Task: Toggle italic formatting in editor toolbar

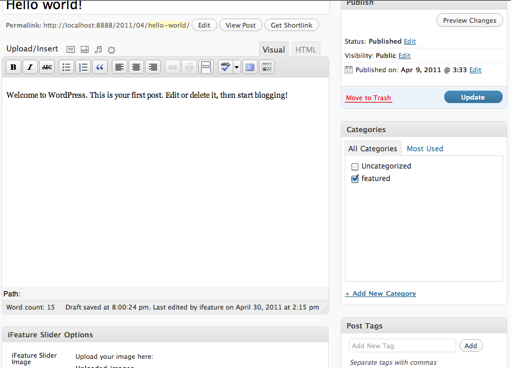Action: (30, 67)
